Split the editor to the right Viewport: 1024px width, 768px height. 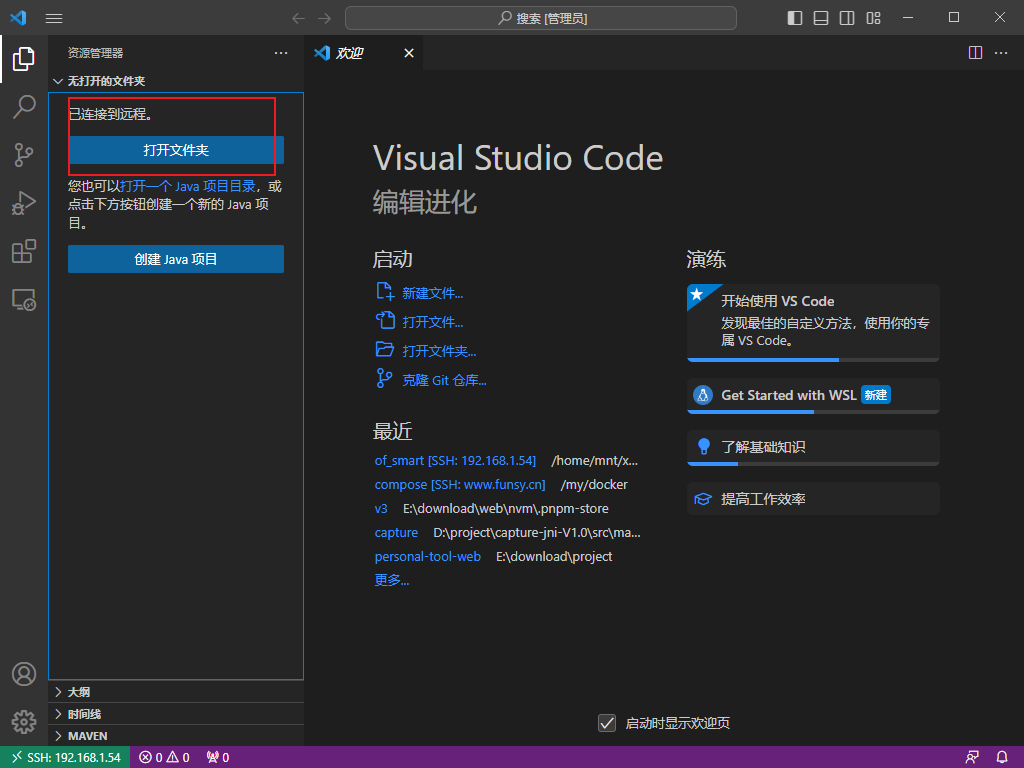(975, 53)
